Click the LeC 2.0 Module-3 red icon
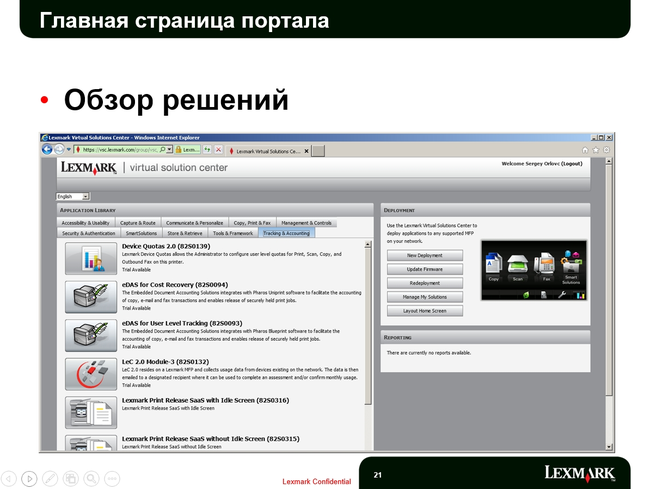650x489 pixels. [x=91, y=374]
